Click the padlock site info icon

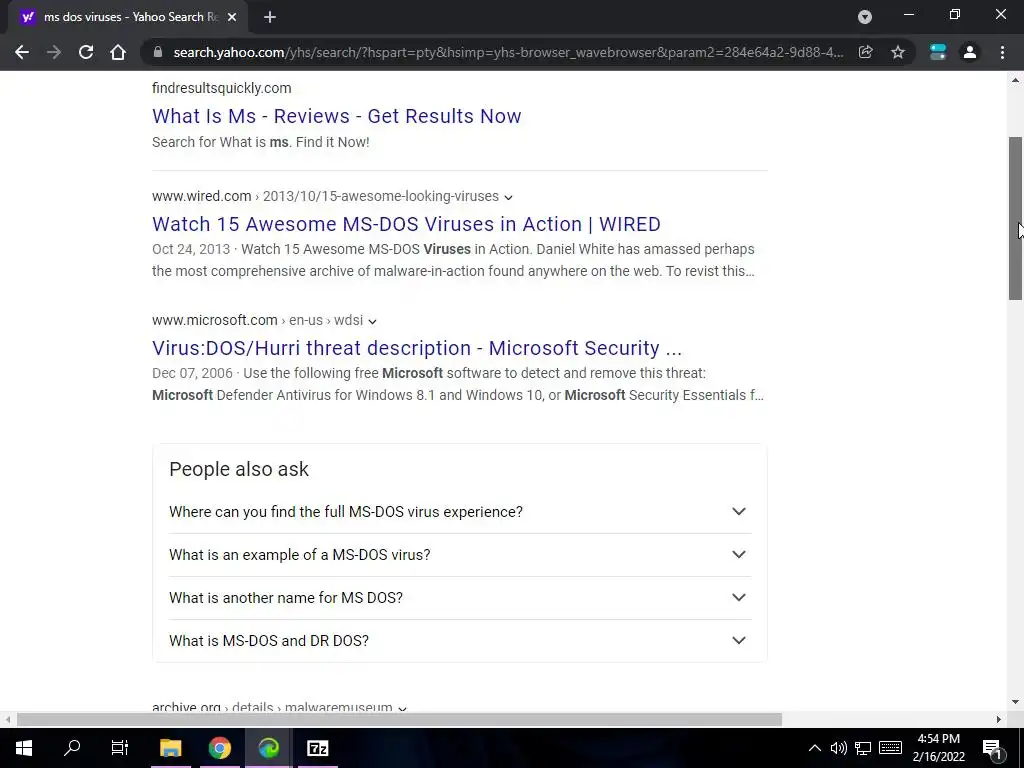(157, 52)
